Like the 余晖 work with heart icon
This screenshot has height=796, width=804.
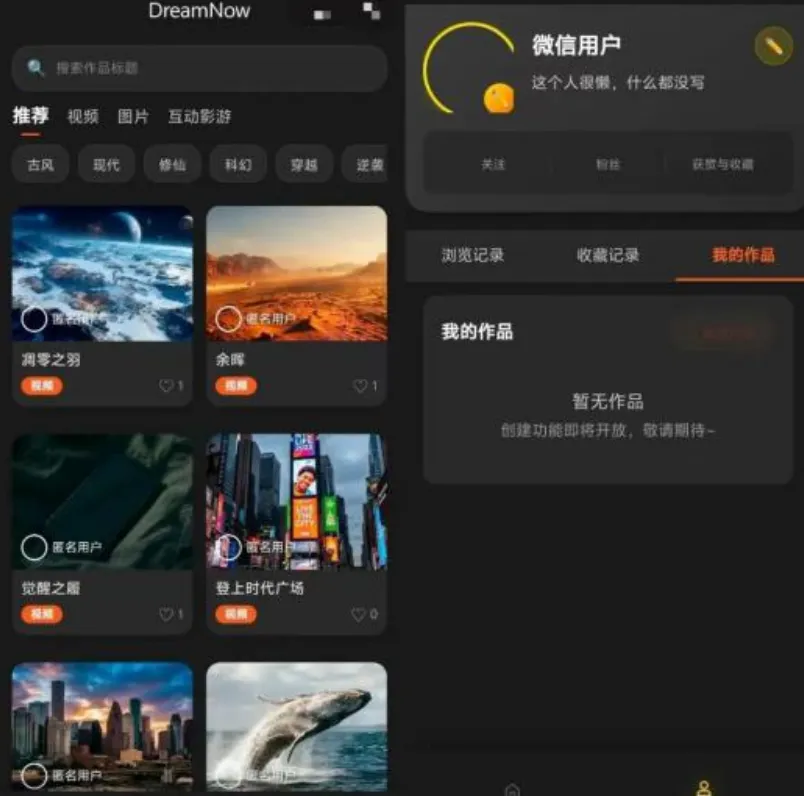[x=360, y=385]
